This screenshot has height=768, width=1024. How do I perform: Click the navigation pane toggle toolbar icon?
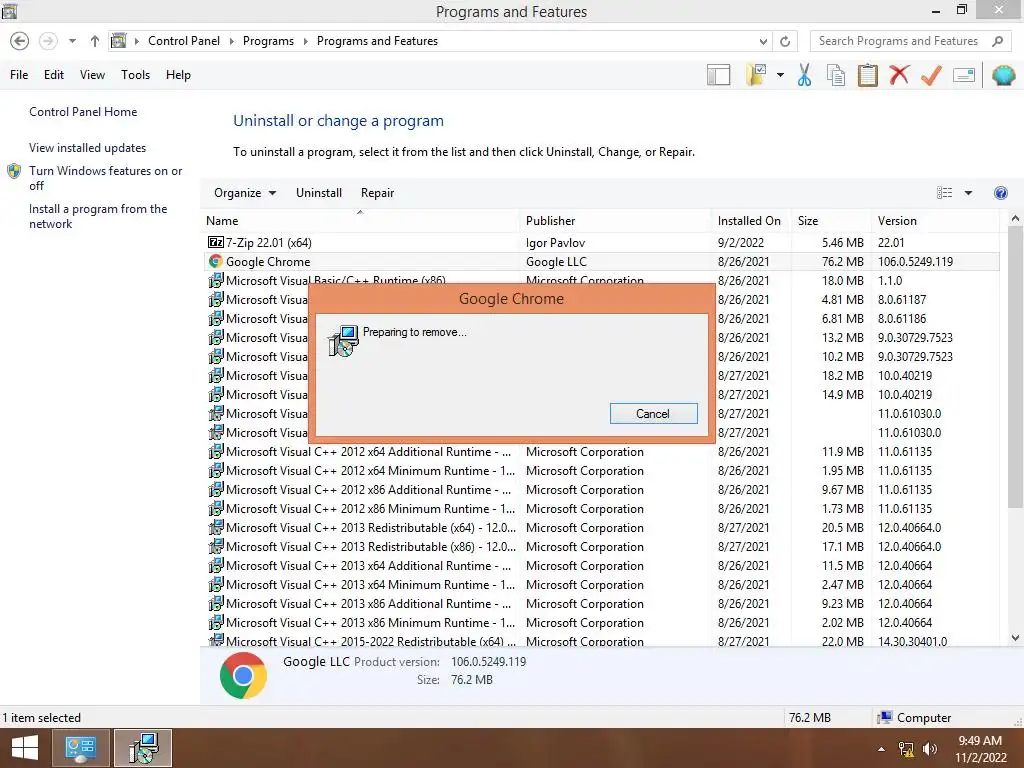tap(718, 75)
